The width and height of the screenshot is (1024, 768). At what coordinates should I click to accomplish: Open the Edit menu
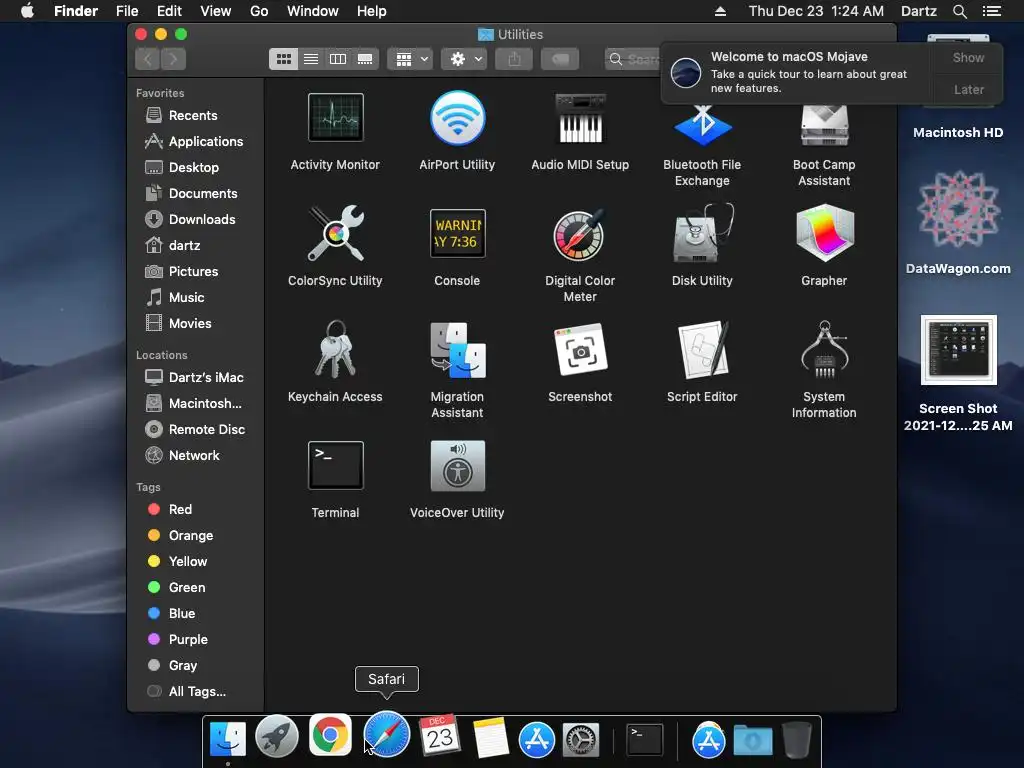pyautogui.click(x=169, y=11)
